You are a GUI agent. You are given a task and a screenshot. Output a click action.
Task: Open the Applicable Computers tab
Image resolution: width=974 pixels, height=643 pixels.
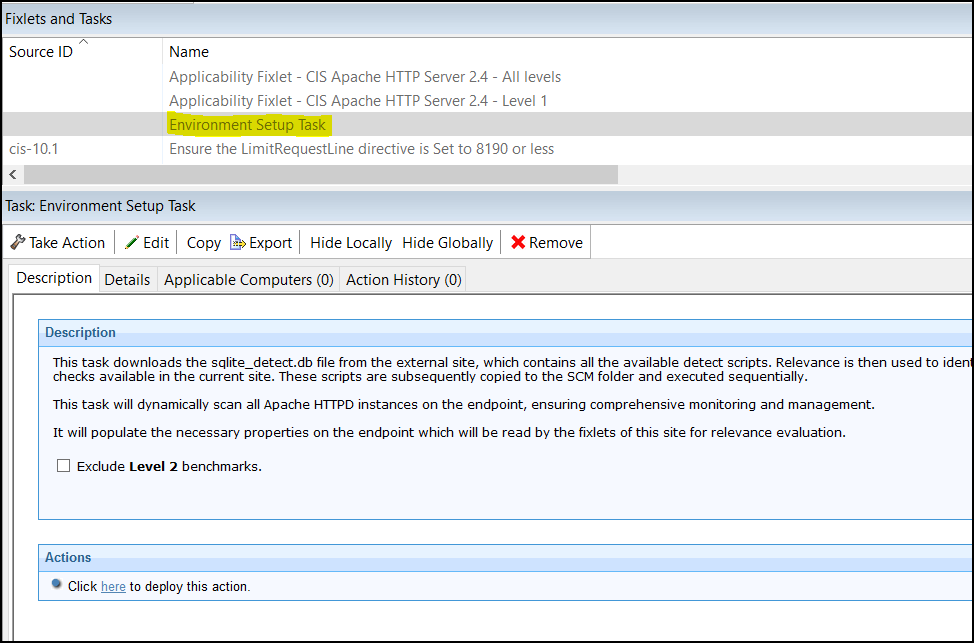tap(248, 279)
